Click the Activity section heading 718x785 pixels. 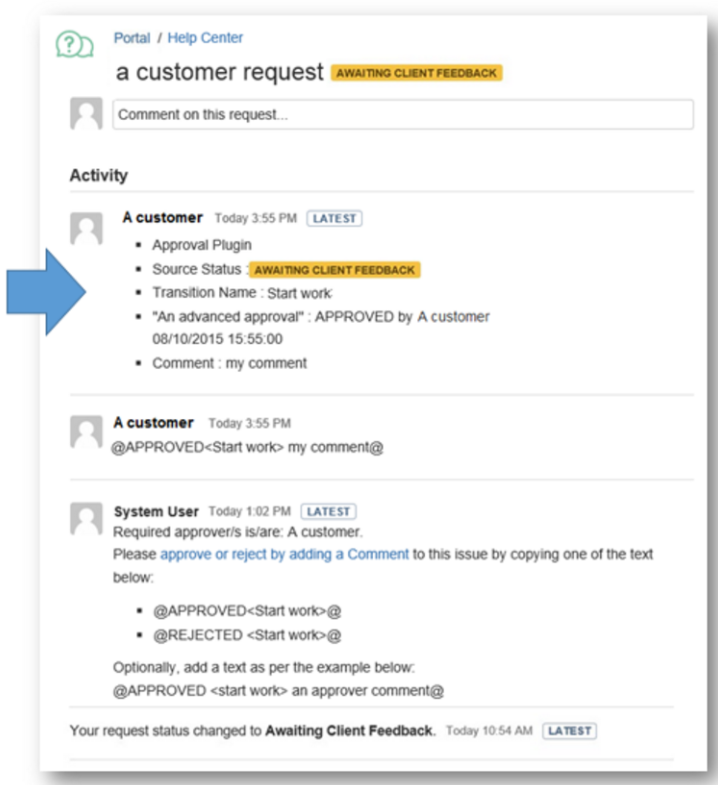99,176
